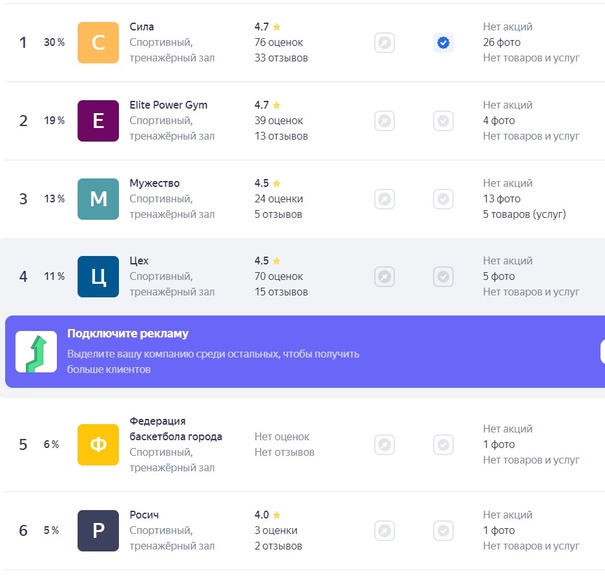The image size is (605, 576).
Task: Open the Мужество company listing name
Action: coord(154,183)
